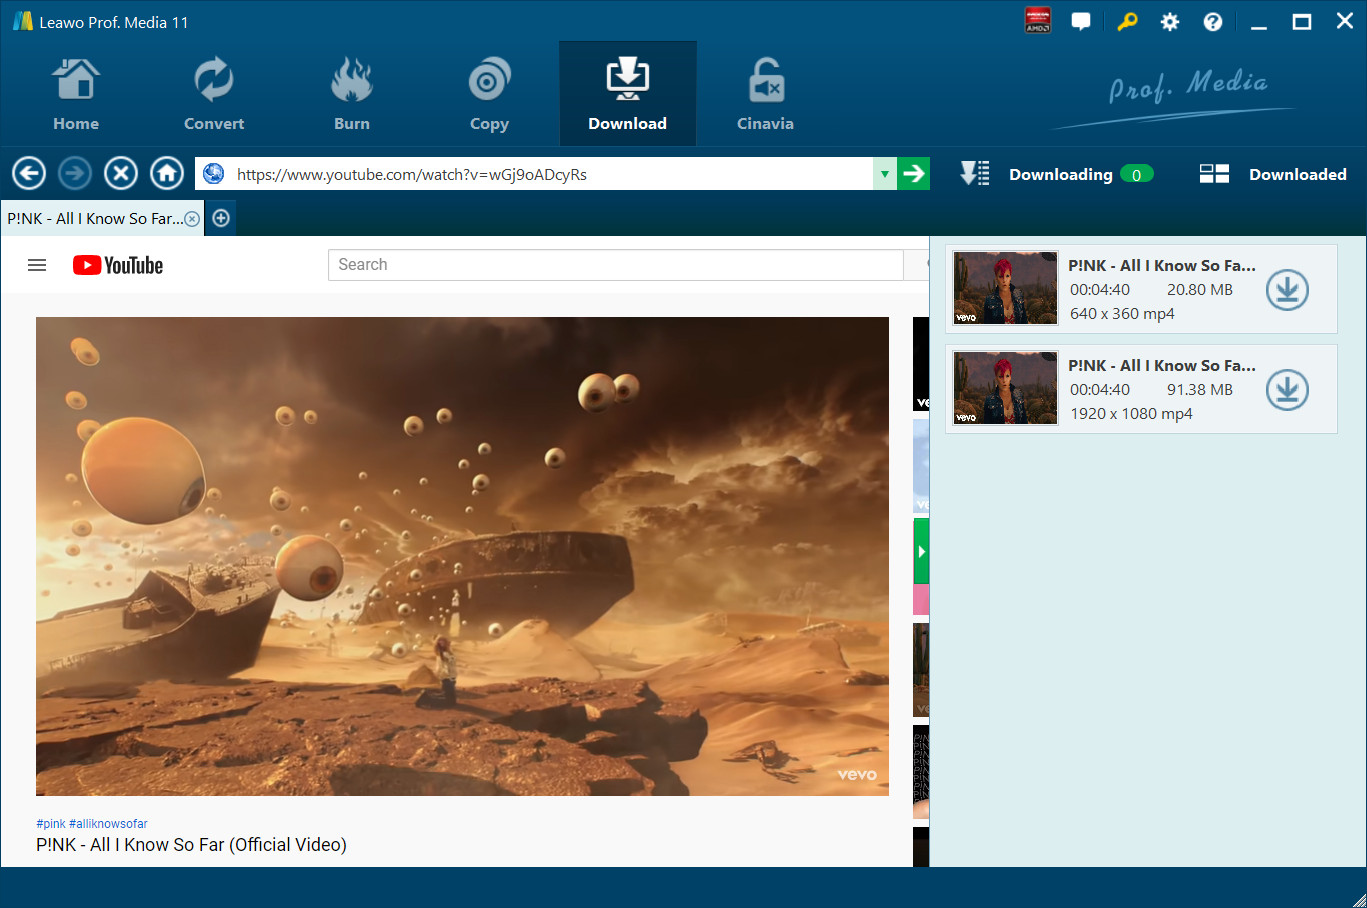Open the YouTube hamburger menu
The width and height of the screenshot is (1367, 908).
pos(37,265)
